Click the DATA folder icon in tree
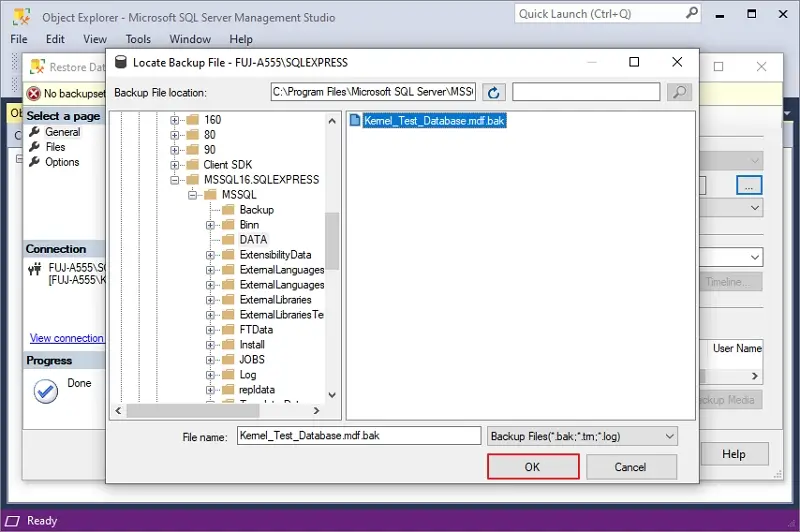This screenshot has height=532, width=800. (x=229, y=240)
